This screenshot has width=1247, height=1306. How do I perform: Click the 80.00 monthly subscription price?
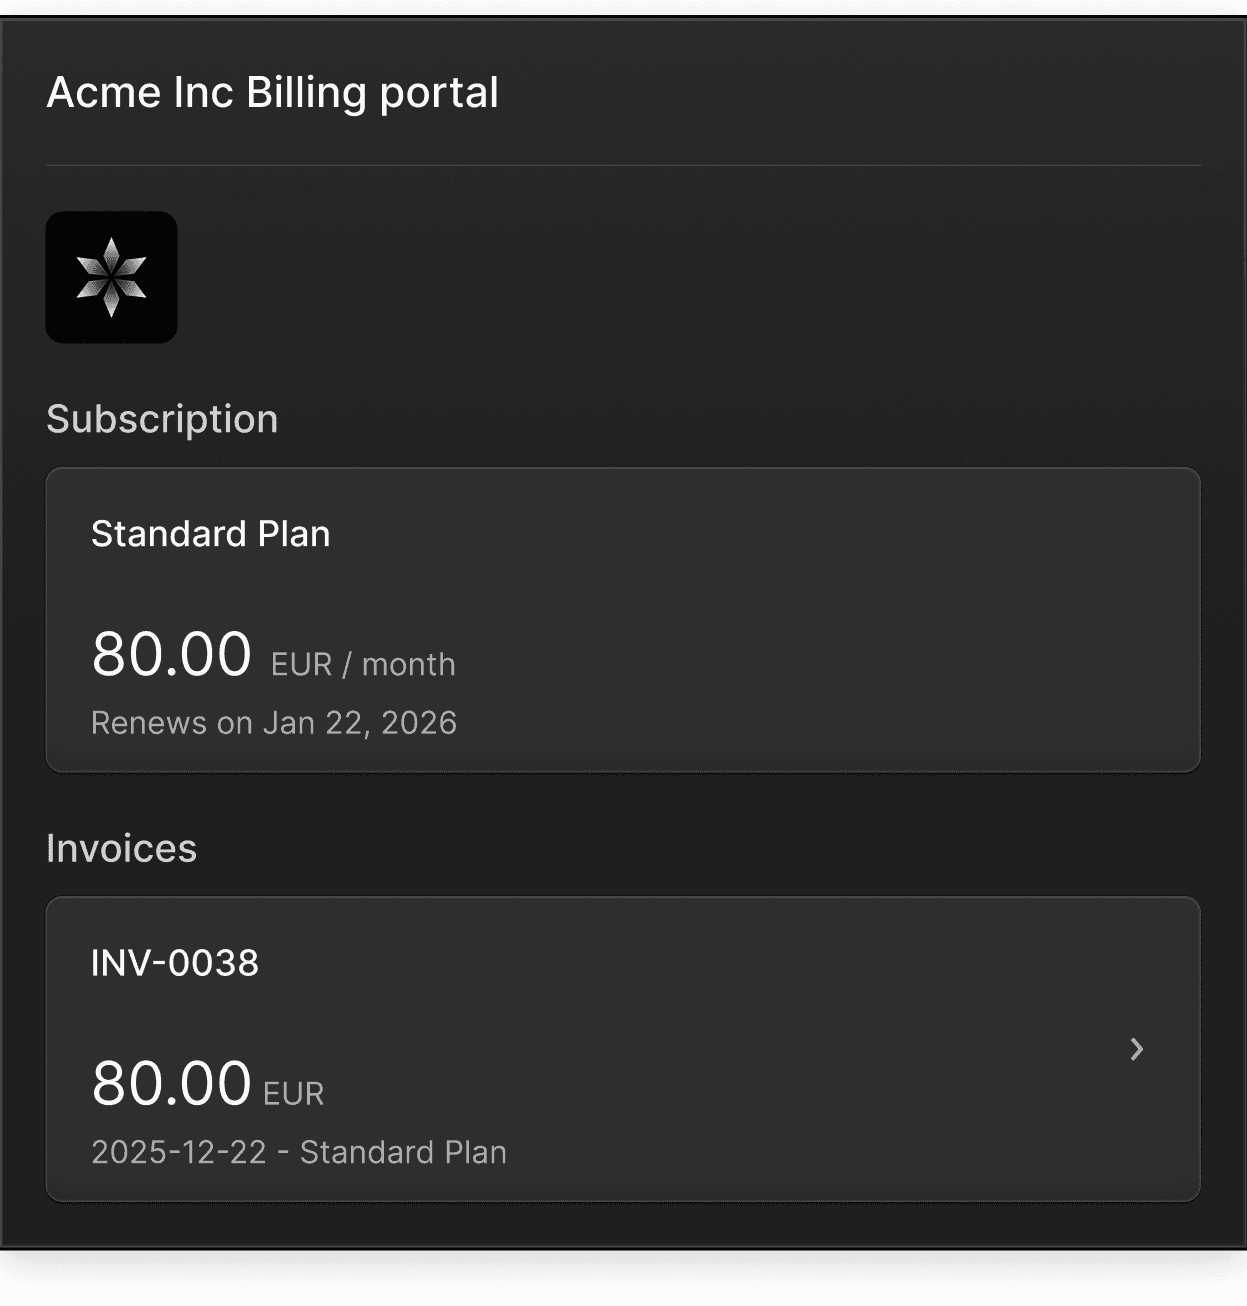pos(171,654)
